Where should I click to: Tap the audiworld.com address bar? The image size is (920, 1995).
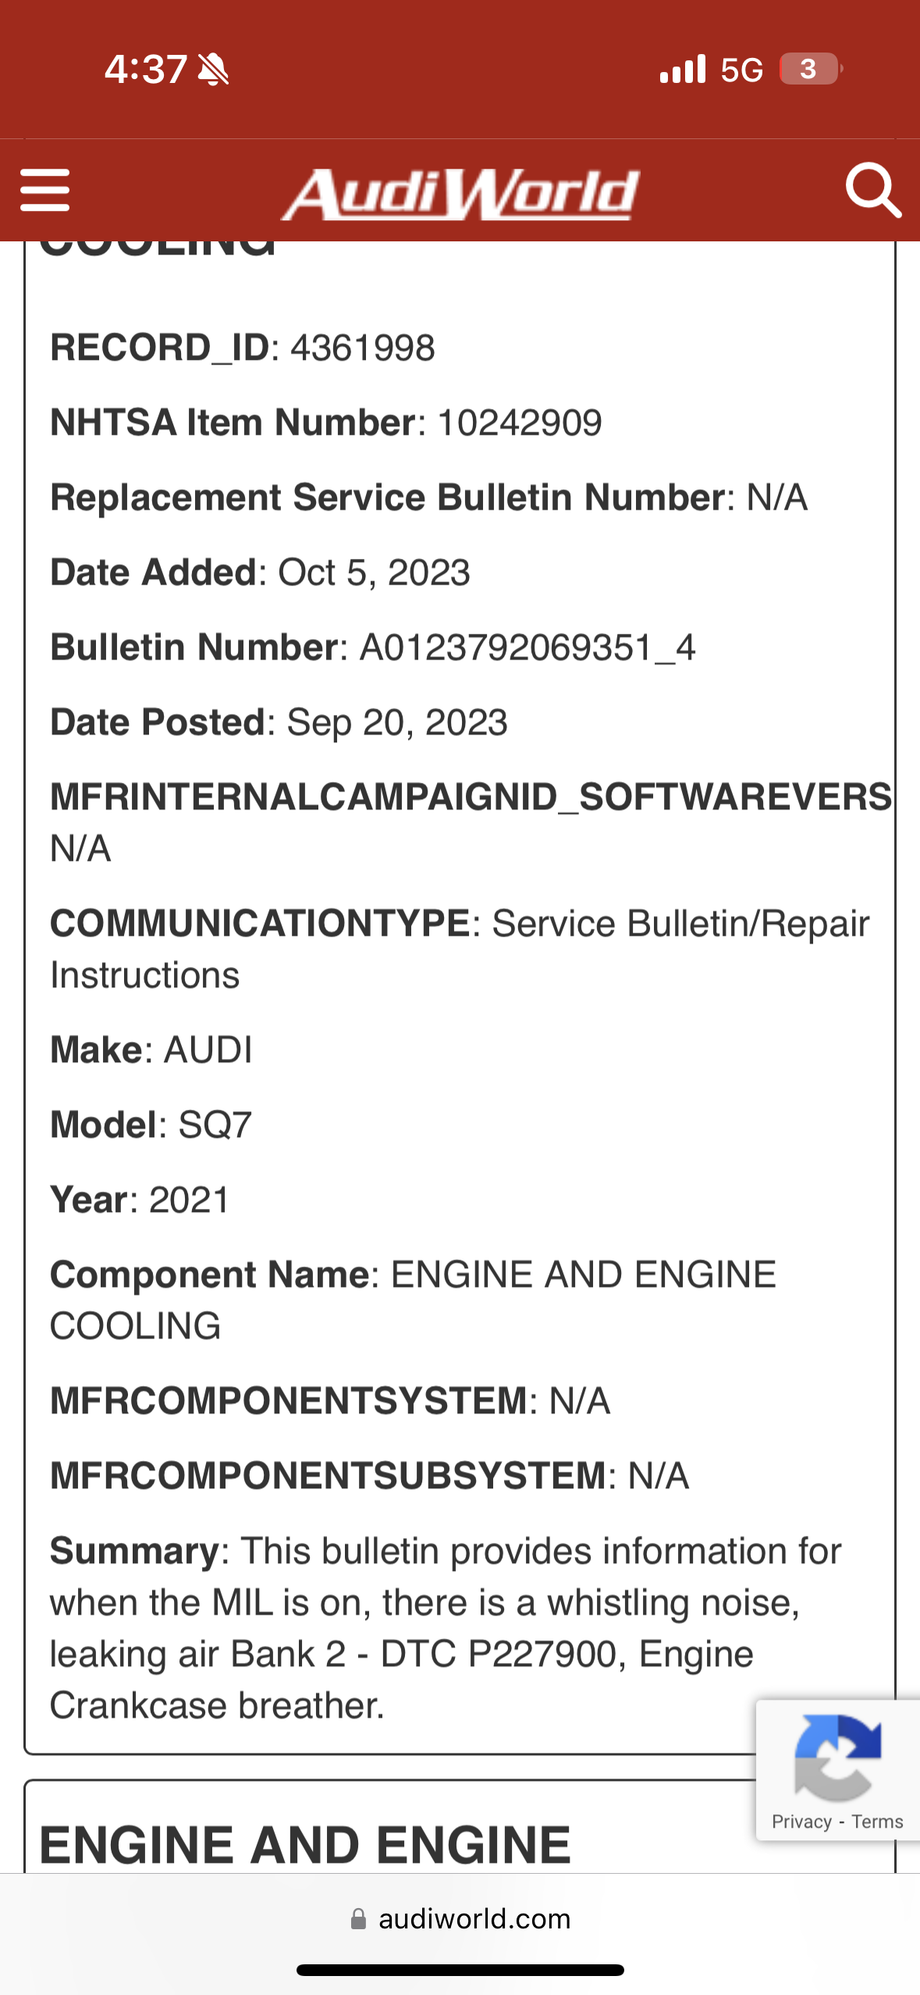tap(475, 1919)
